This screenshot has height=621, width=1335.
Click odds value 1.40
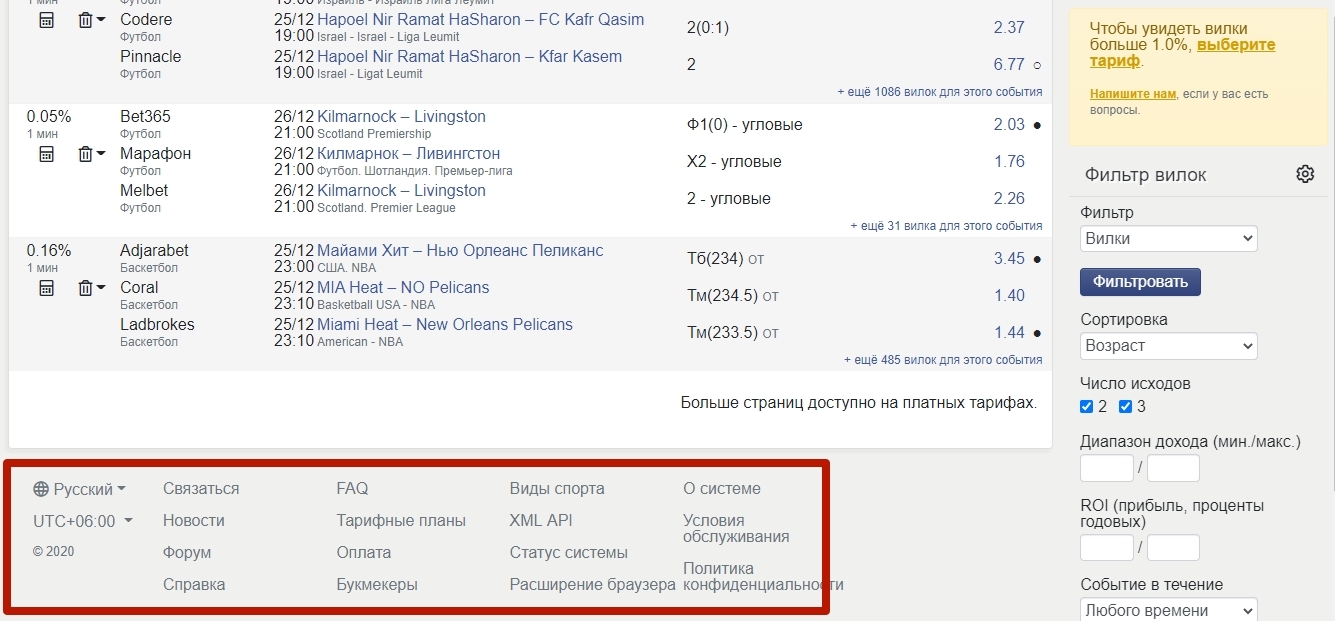pos(1009,296)
